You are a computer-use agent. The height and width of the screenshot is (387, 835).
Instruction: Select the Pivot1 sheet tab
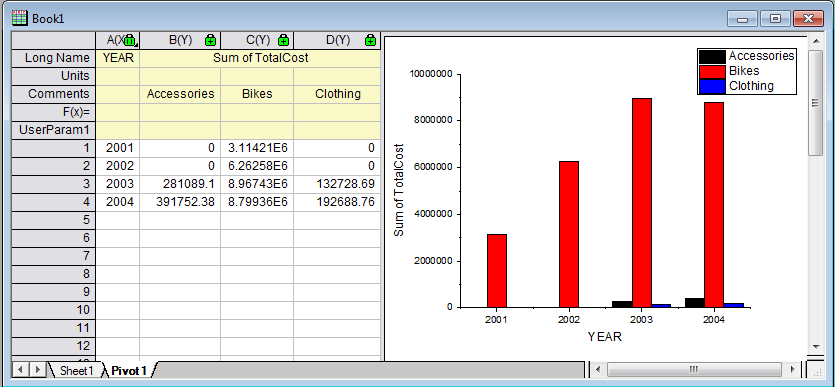click(128, 370)
